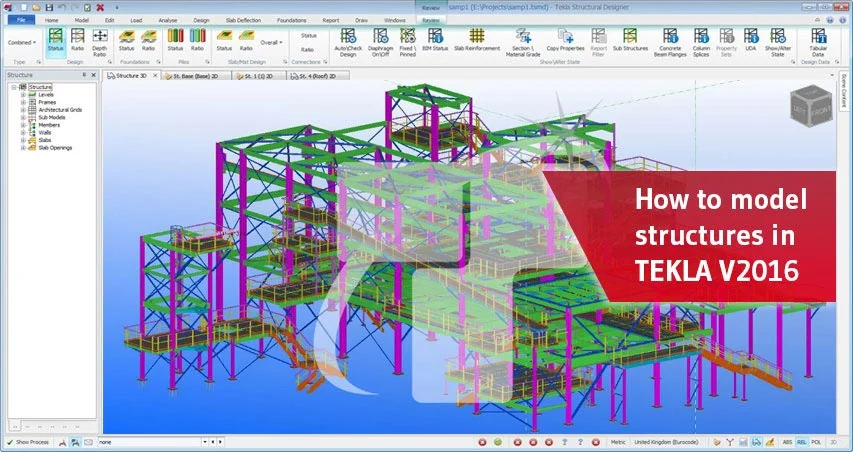The width and height of the screenshot is (853, 452).
Task: Click the Metric units button
Action: tap(617, 442)
